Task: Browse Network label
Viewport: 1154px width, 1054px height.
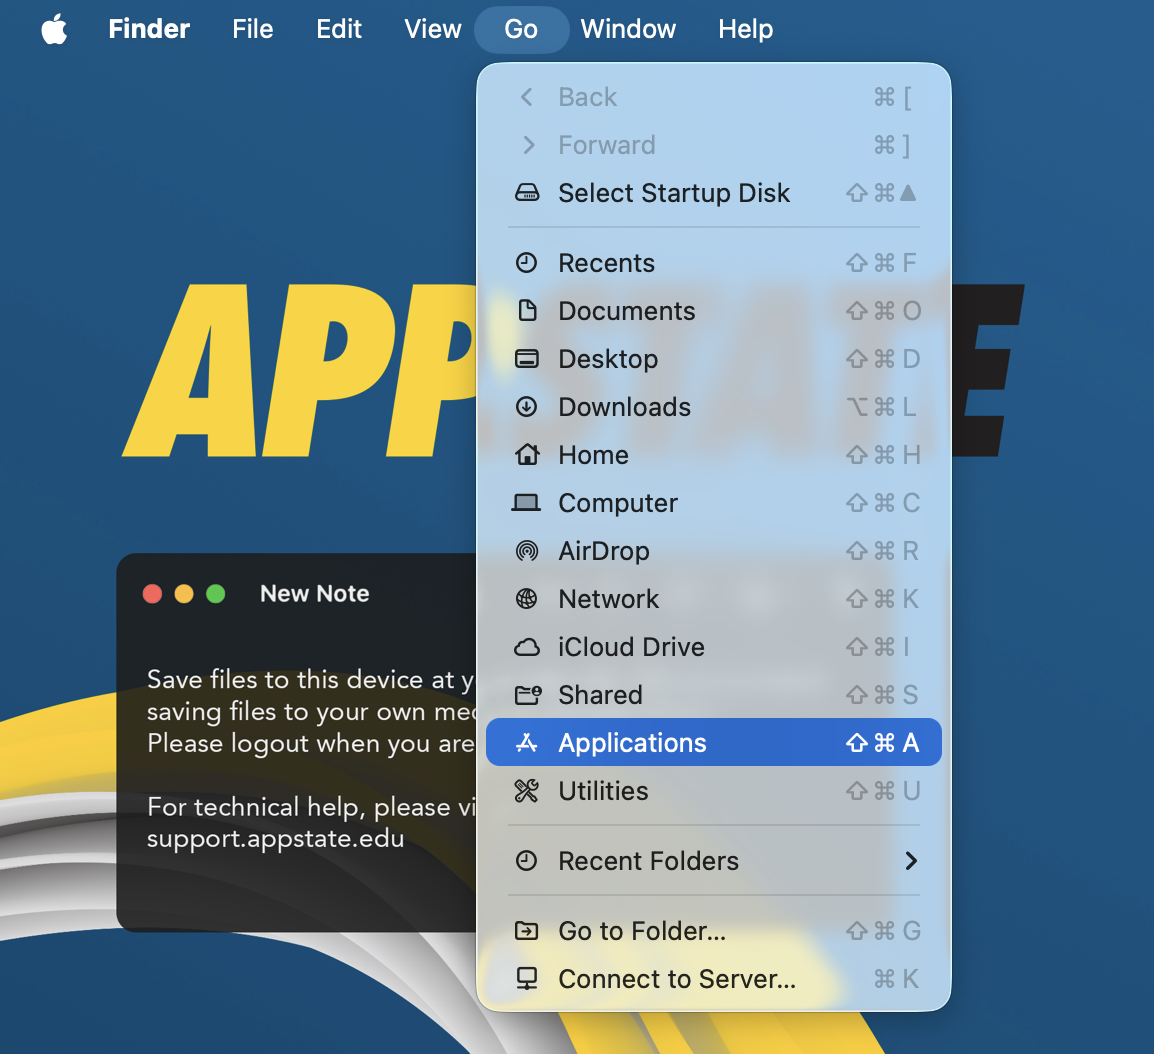Action: click(x=609, y=598)
